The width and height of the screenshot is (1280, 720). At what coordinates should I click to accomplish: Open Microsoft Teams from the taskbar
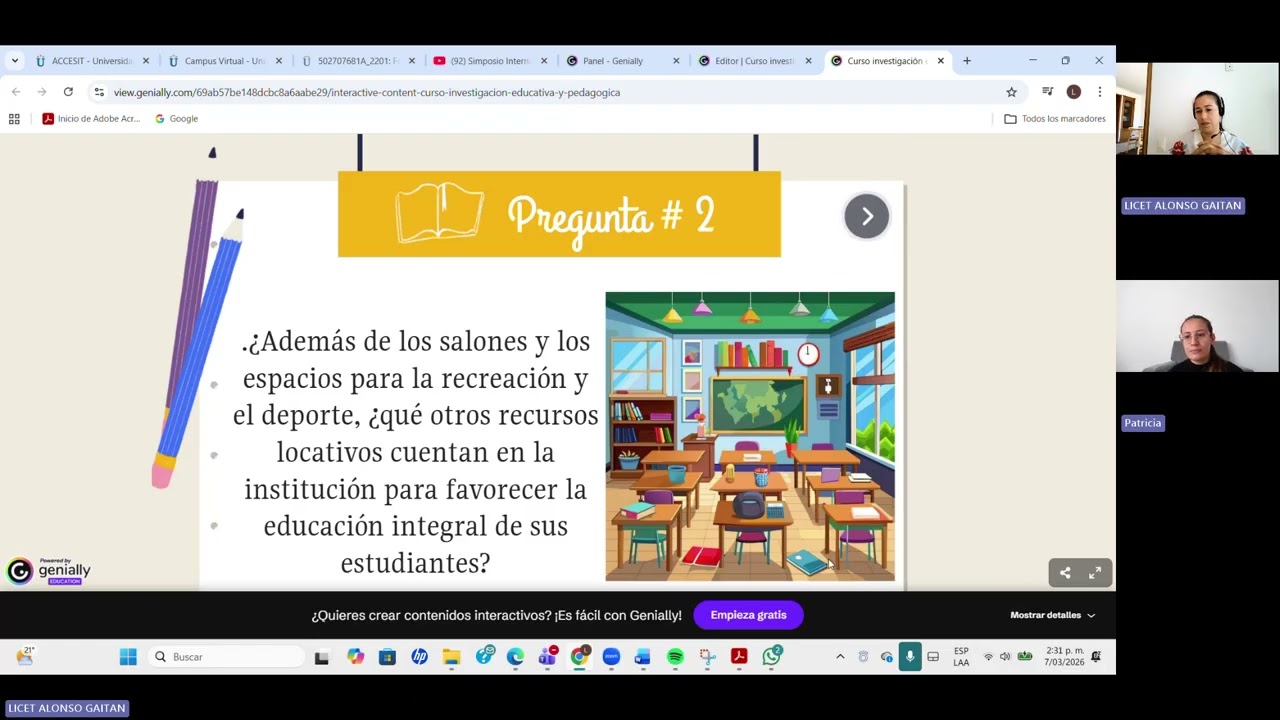[x=547, y=657]
